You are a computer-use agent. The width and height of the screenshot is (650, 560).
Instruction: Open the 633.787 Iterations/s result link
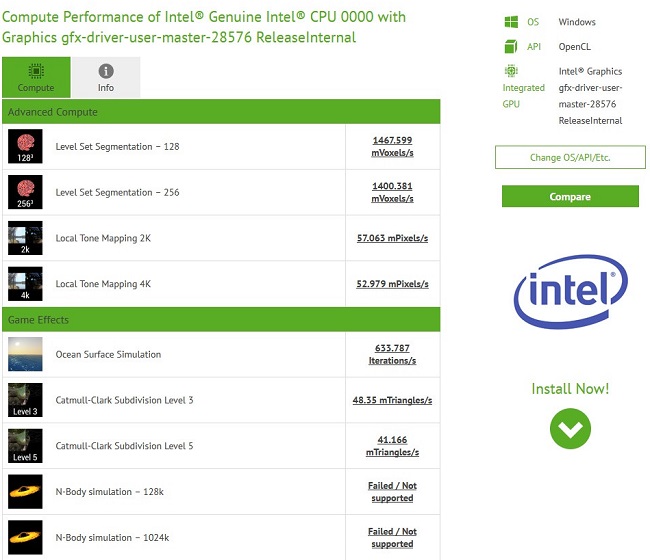(x=392, y=354)
